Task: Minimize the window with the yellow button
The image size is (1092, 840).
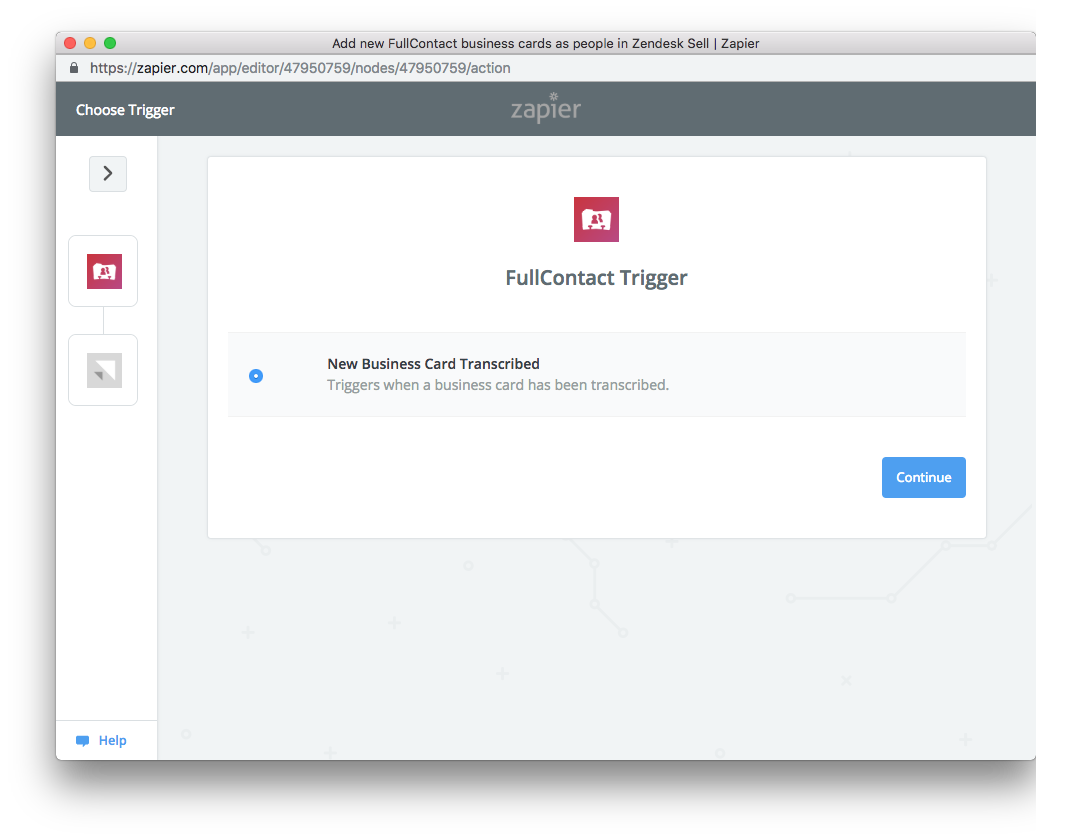Action: pos(90,43)
